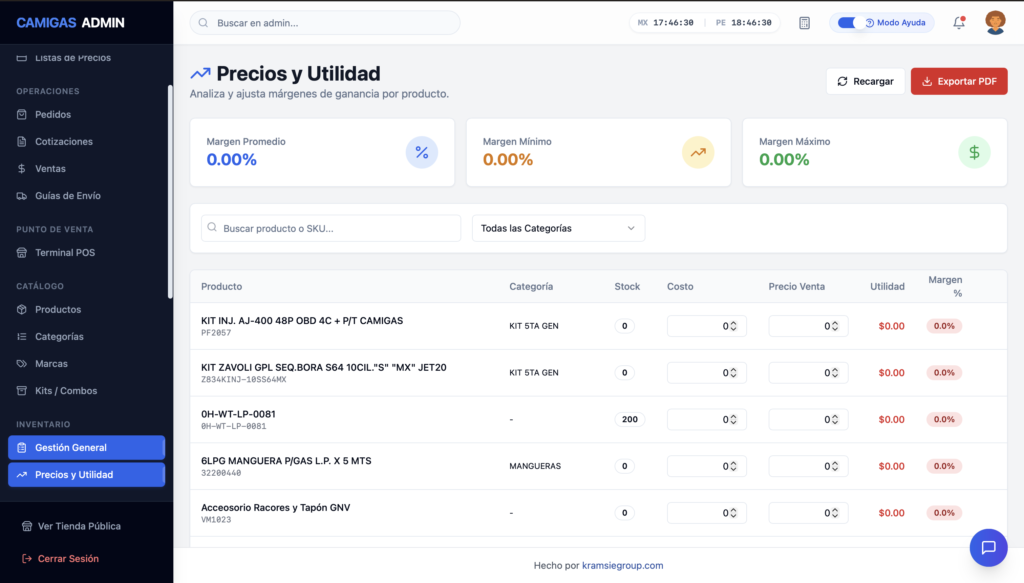Click the percent icon on Margen Promedio card
The image size is (1024, 583).
[x=421, y=152]
